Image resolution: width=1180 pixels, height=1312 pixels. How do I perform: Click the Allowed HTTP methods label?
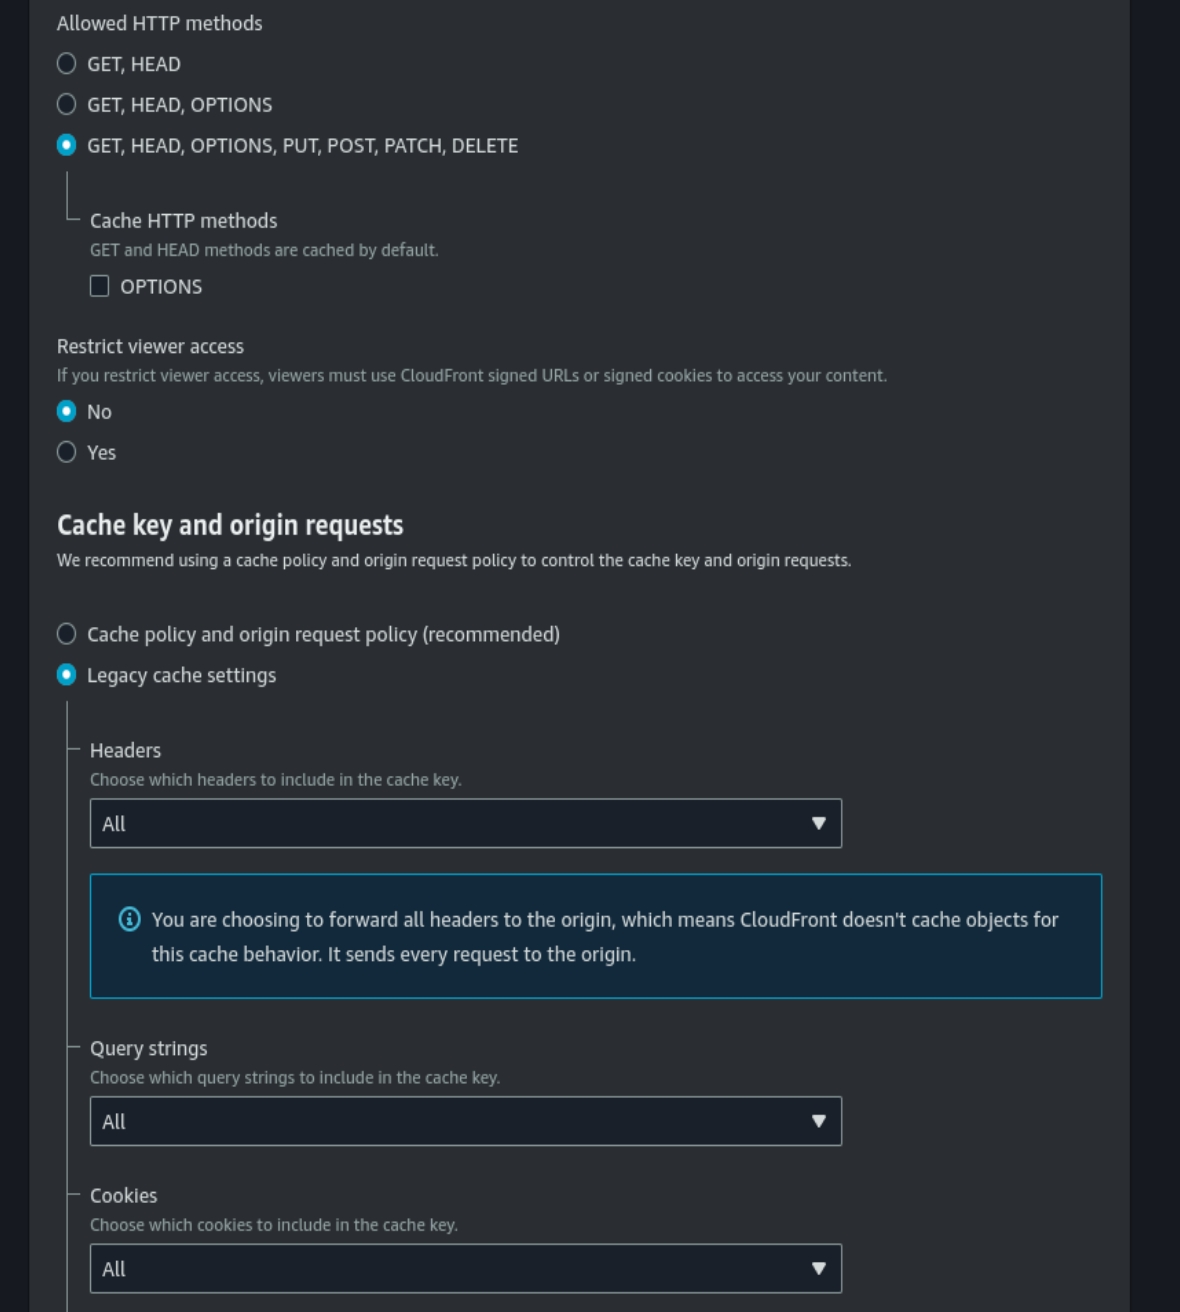pyautogui.click(x=159, y=23)
